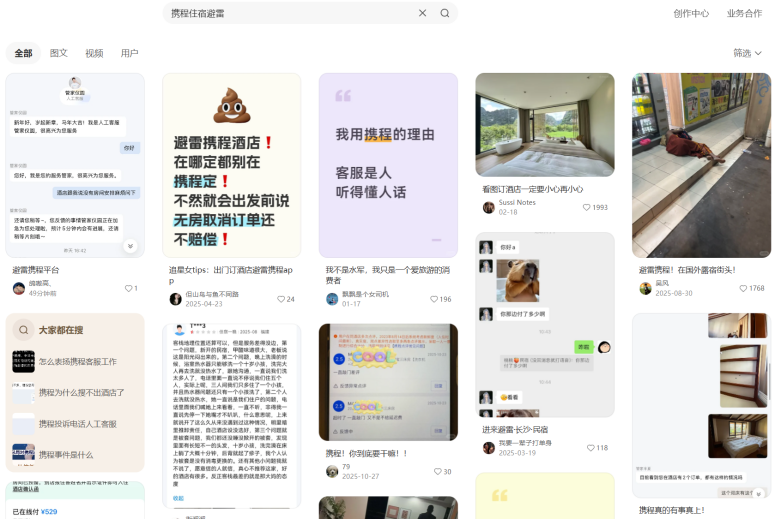This screenshot has height=519, width=775.
Task: Like the 携程!你到底要干嘛 post heart
Action: tap(437, 472)
